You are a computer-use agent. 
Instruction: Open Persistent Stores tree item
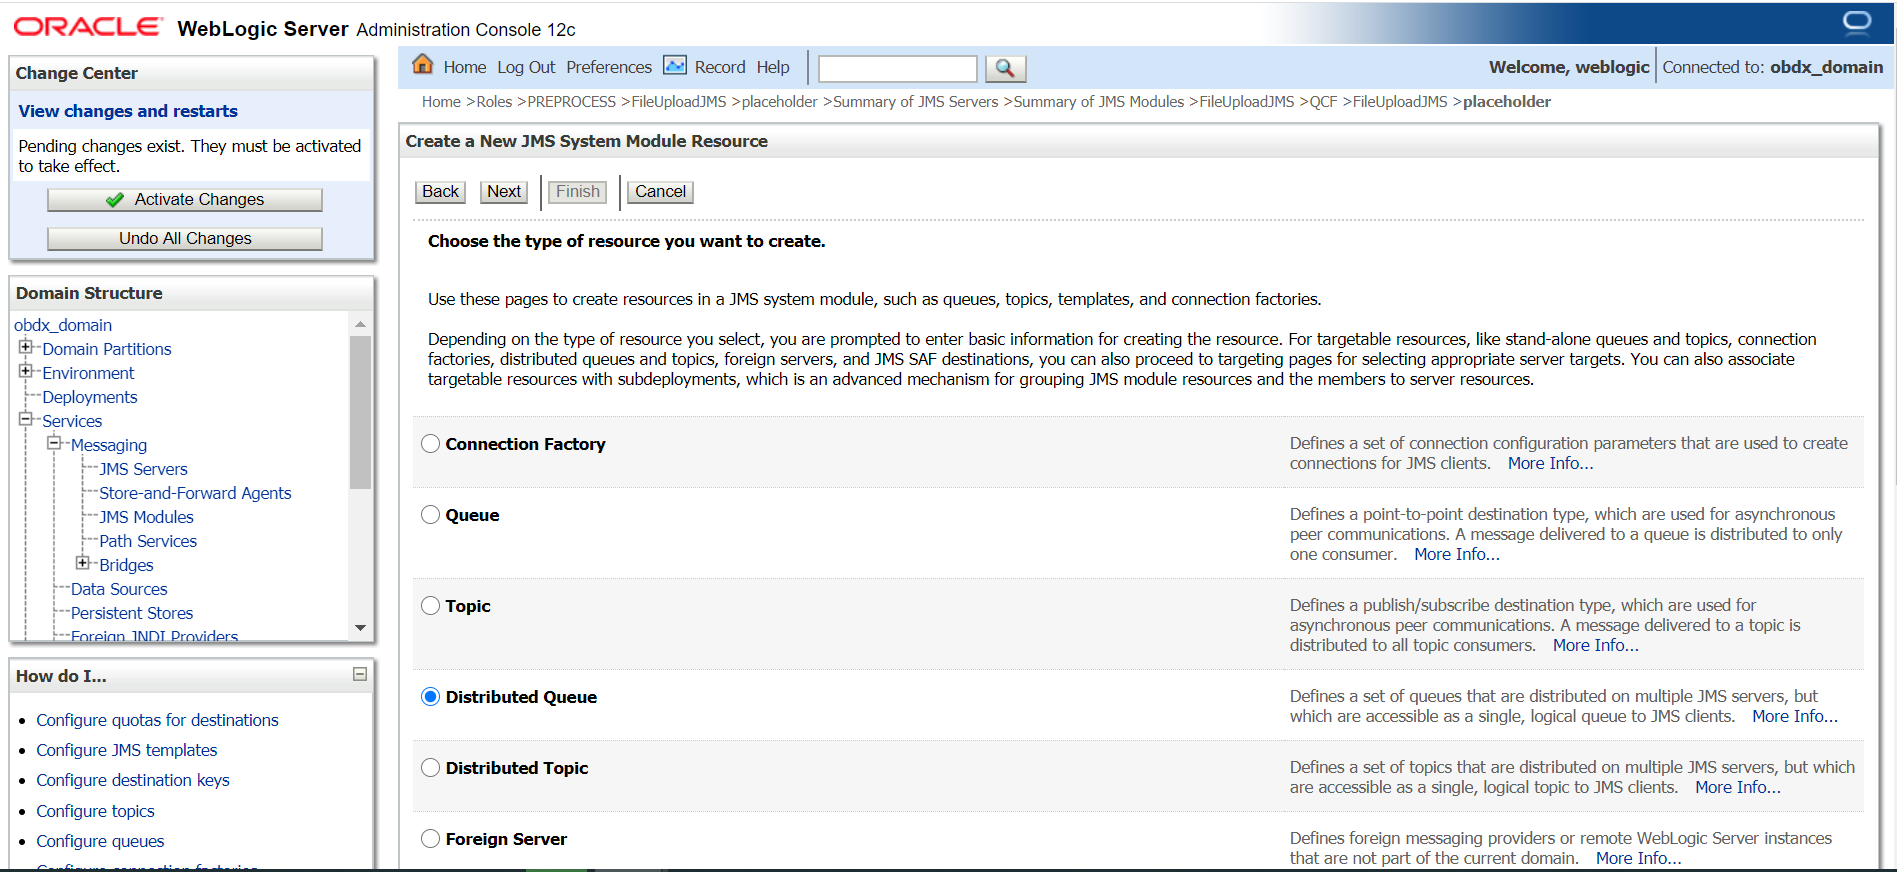(132, 613)
